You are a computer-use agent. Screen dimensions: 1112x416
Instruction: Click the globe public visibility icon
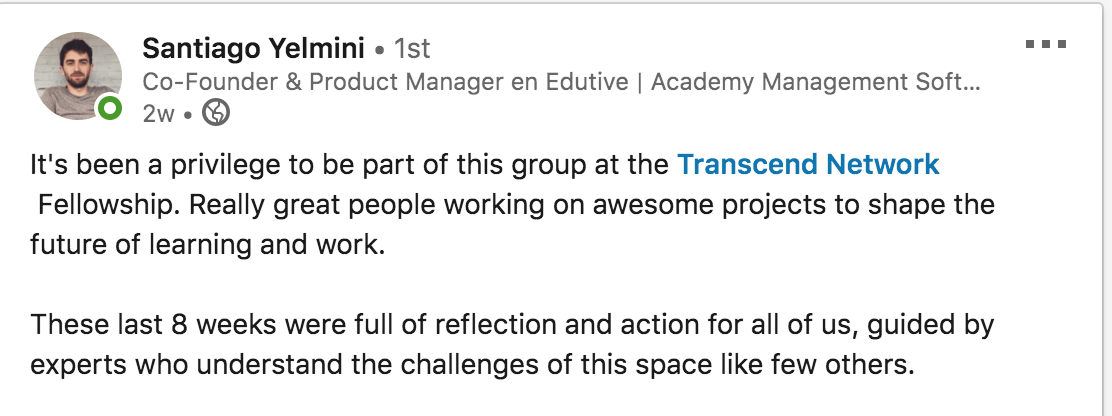click(x=216, y=113)
